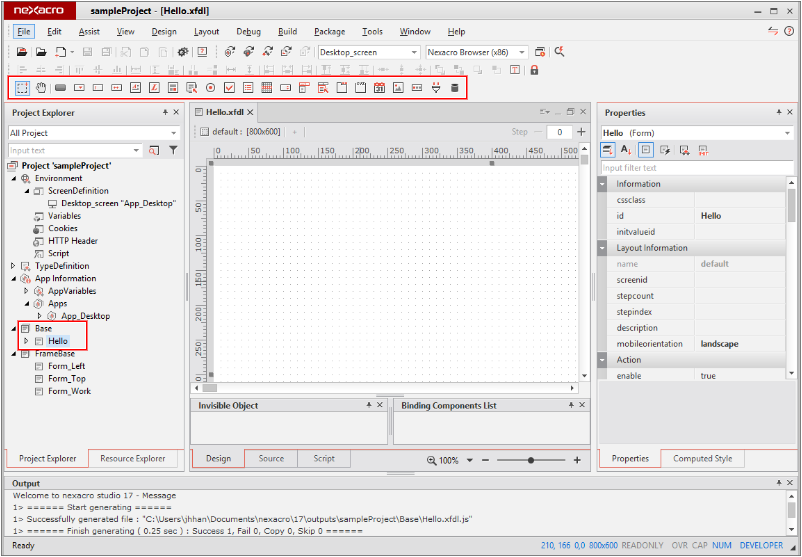
Task: Switch to the Resource Explorer tab
Action: coord(133,459)
